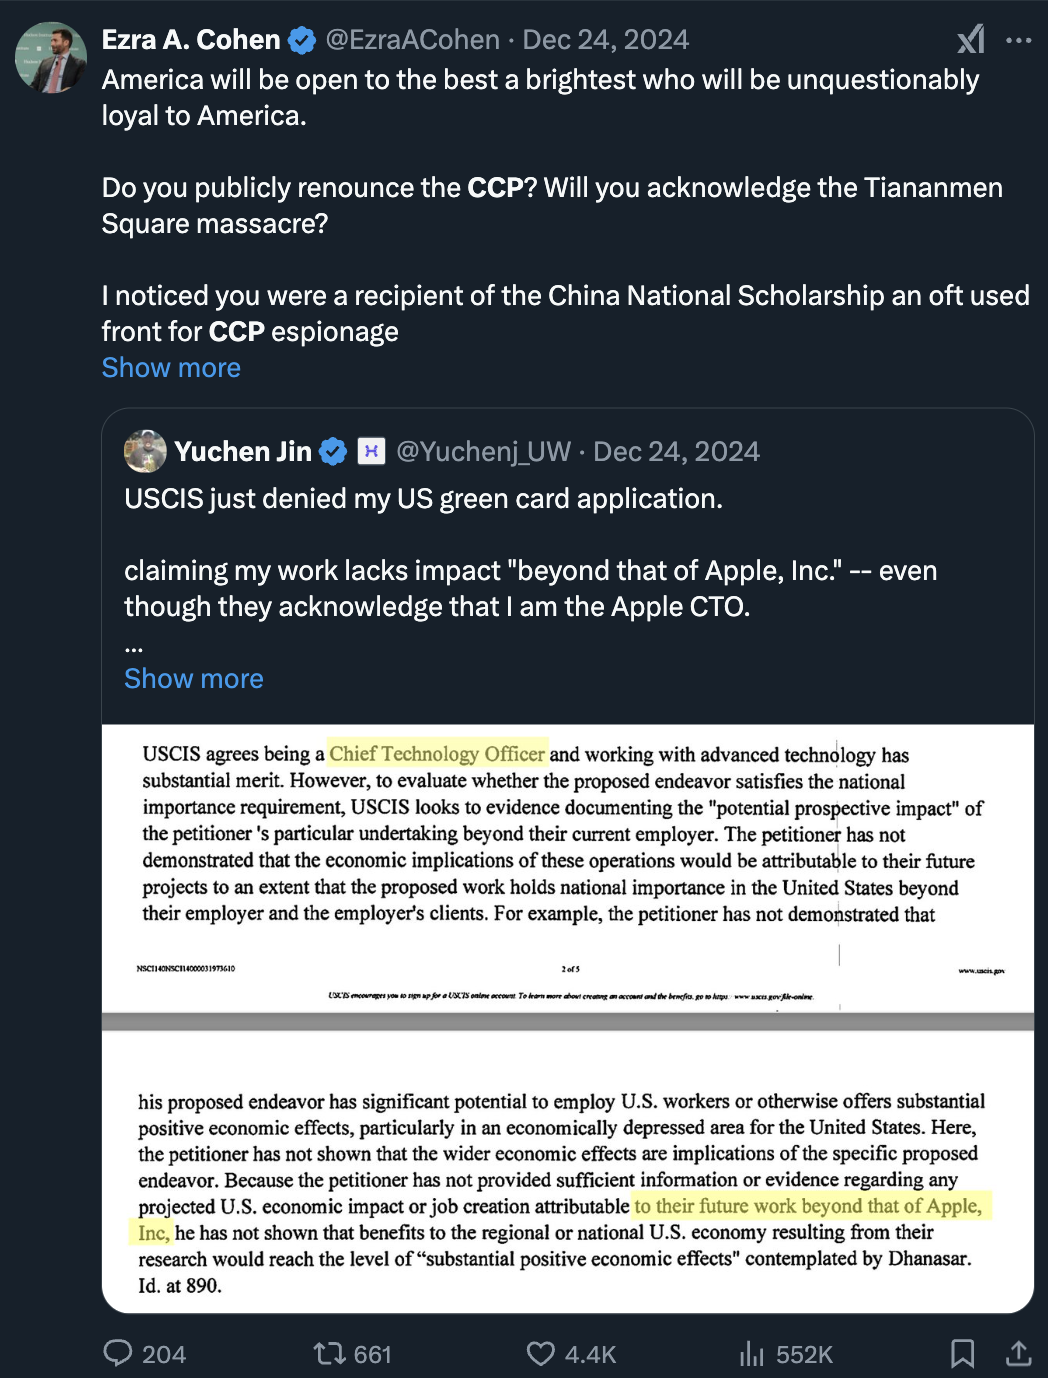Click Yuchen Jin's verified checkmark
The image size is (1048, 1378).
click(333, 452)
